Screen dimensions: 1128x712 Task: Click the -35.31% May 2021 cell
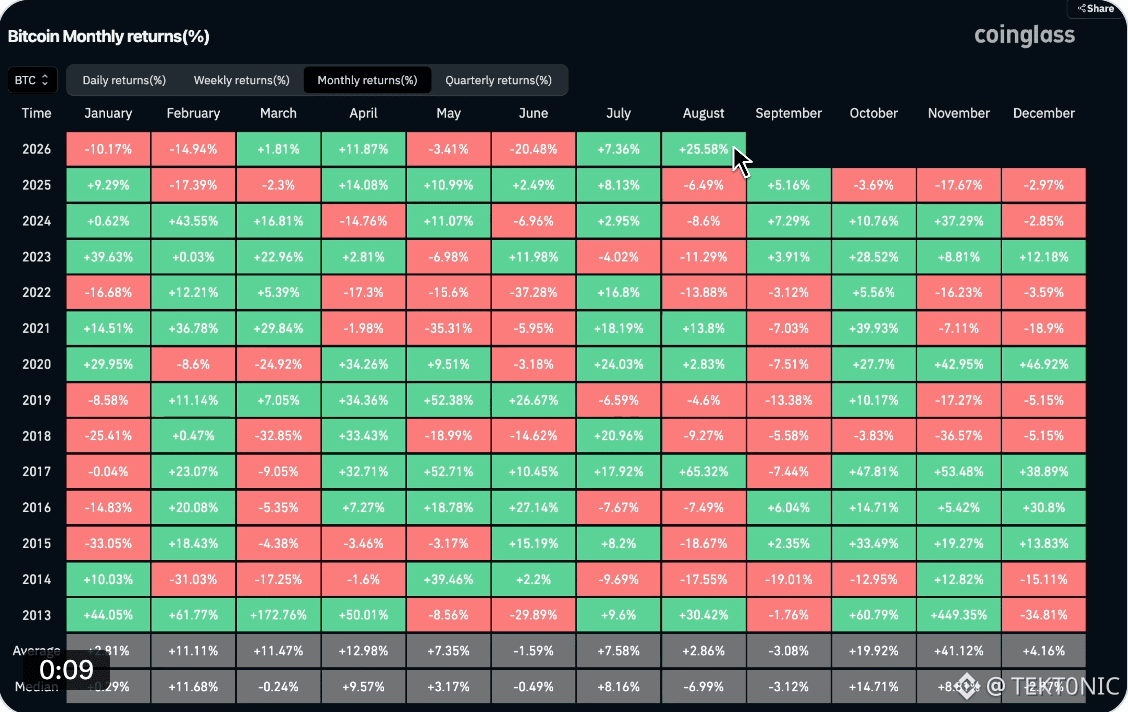(448, 328)
